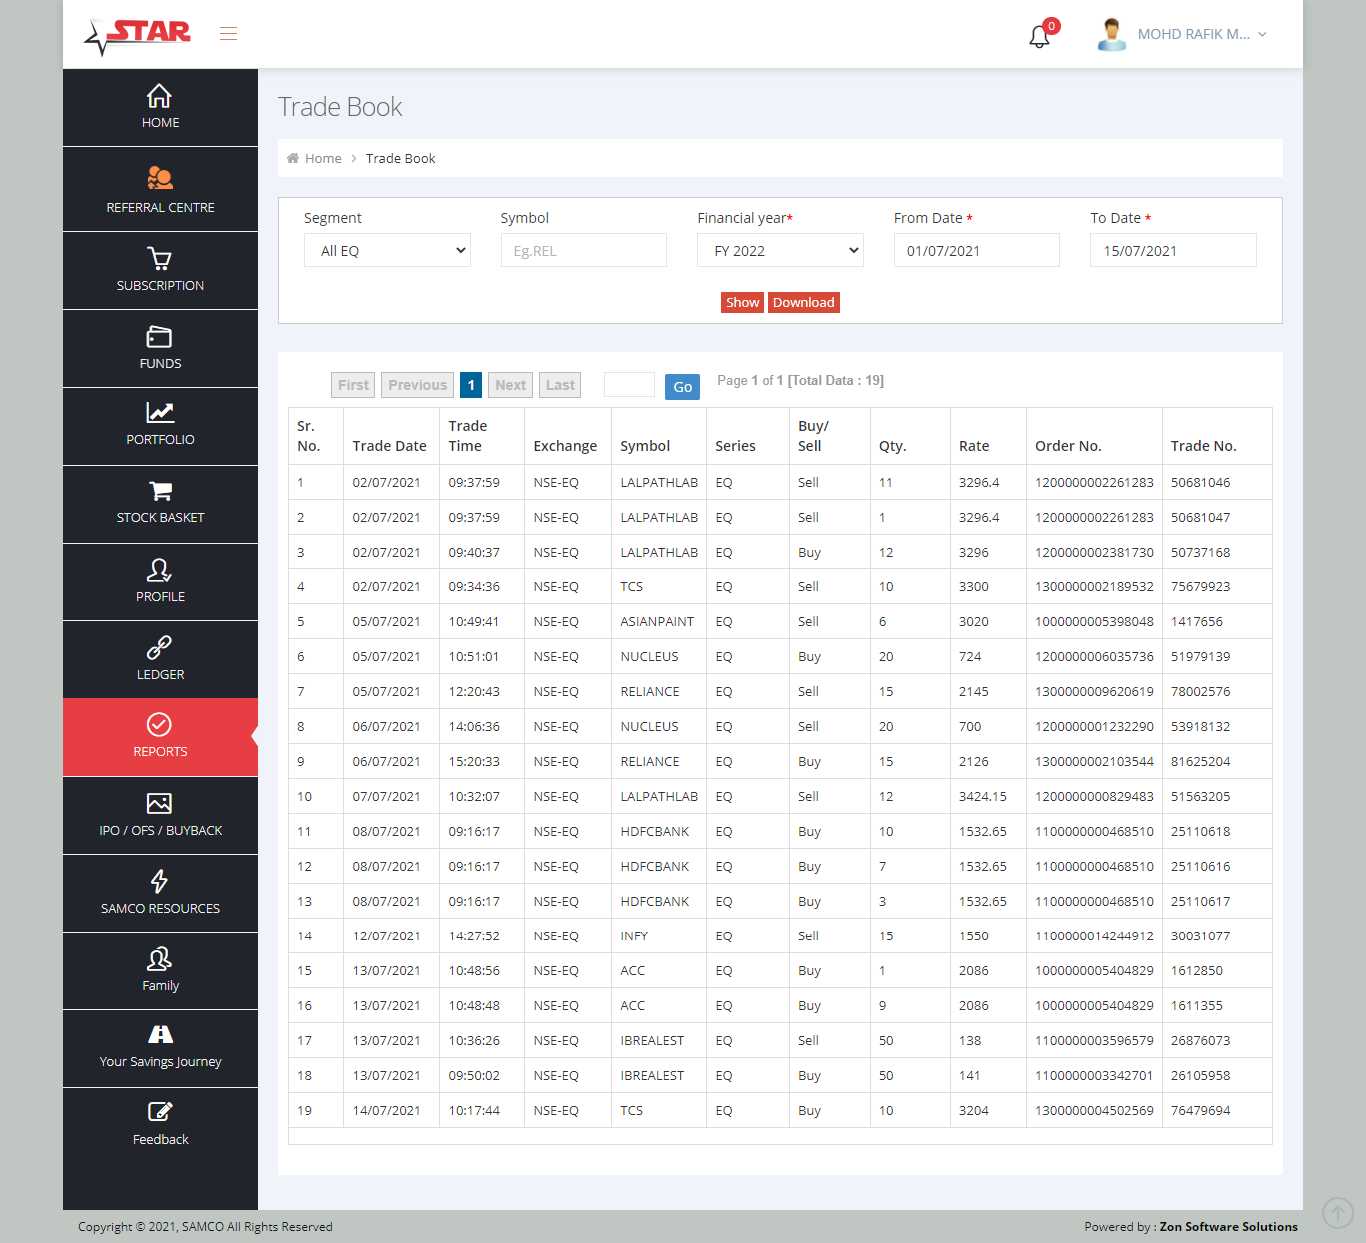Open the Portfolio chart icon

160,412
